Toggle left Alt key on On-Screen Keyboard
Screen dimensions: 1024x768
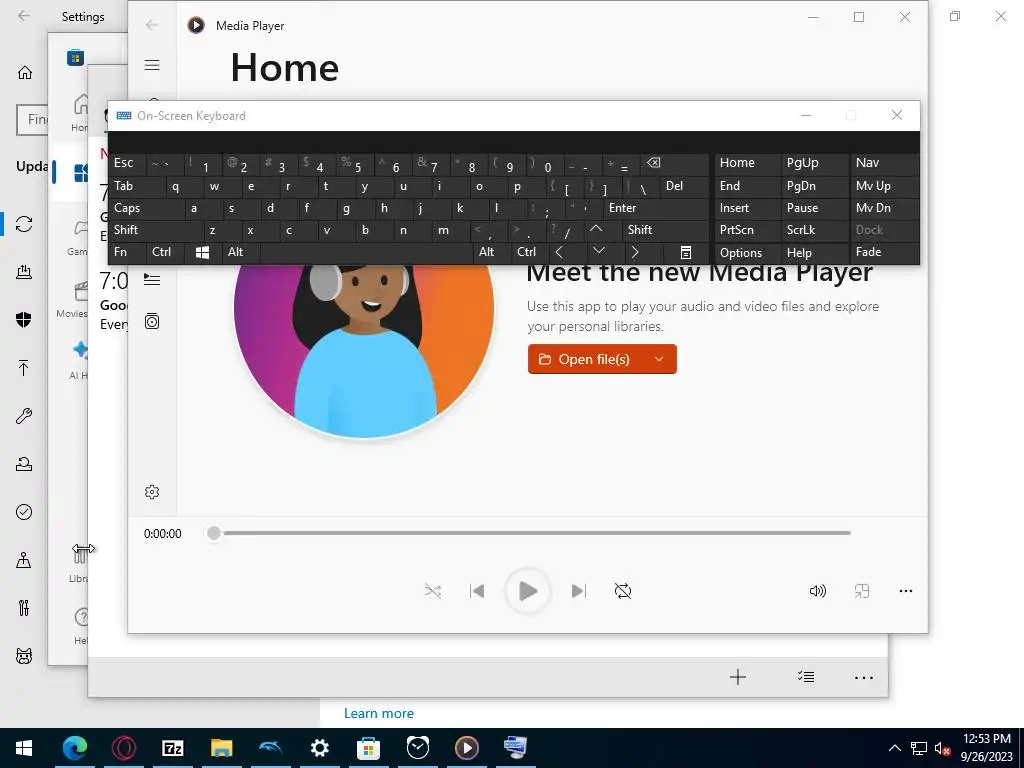242,252
